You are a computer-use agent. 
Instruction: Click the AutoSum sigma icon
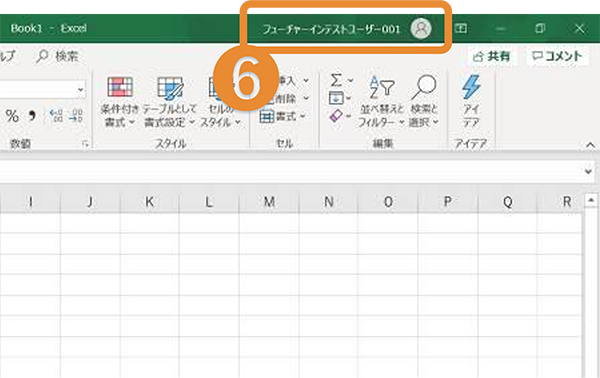click(336, 80)
